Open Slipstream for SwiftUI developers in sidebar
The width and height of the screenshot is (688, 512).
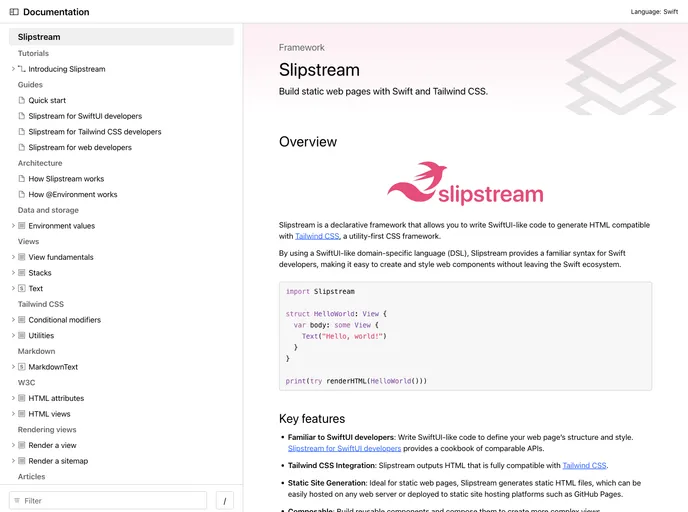pyautogui.click(x=85, y=116)
